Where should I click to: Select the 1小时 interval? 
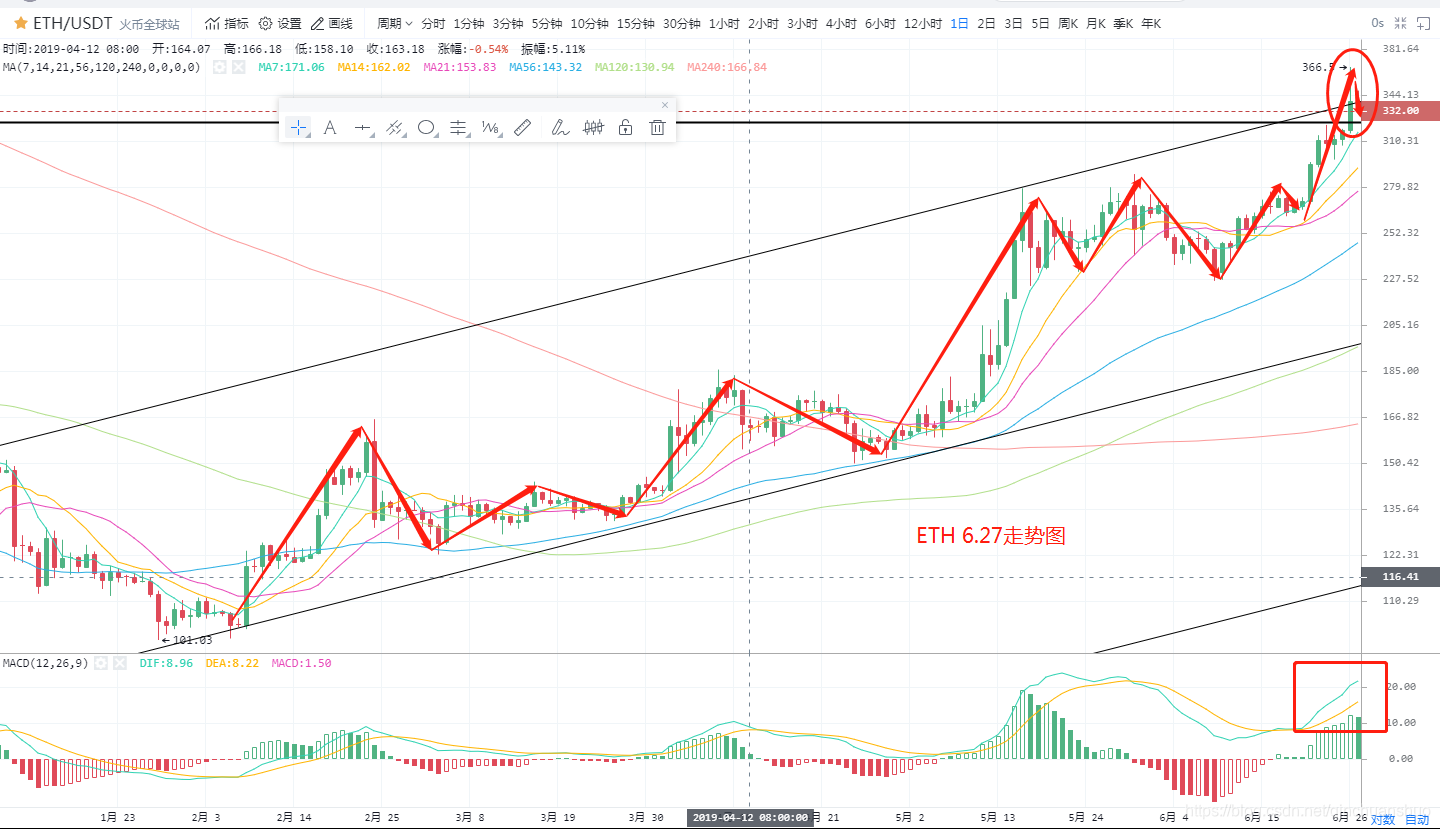click(x=724, y=23)
